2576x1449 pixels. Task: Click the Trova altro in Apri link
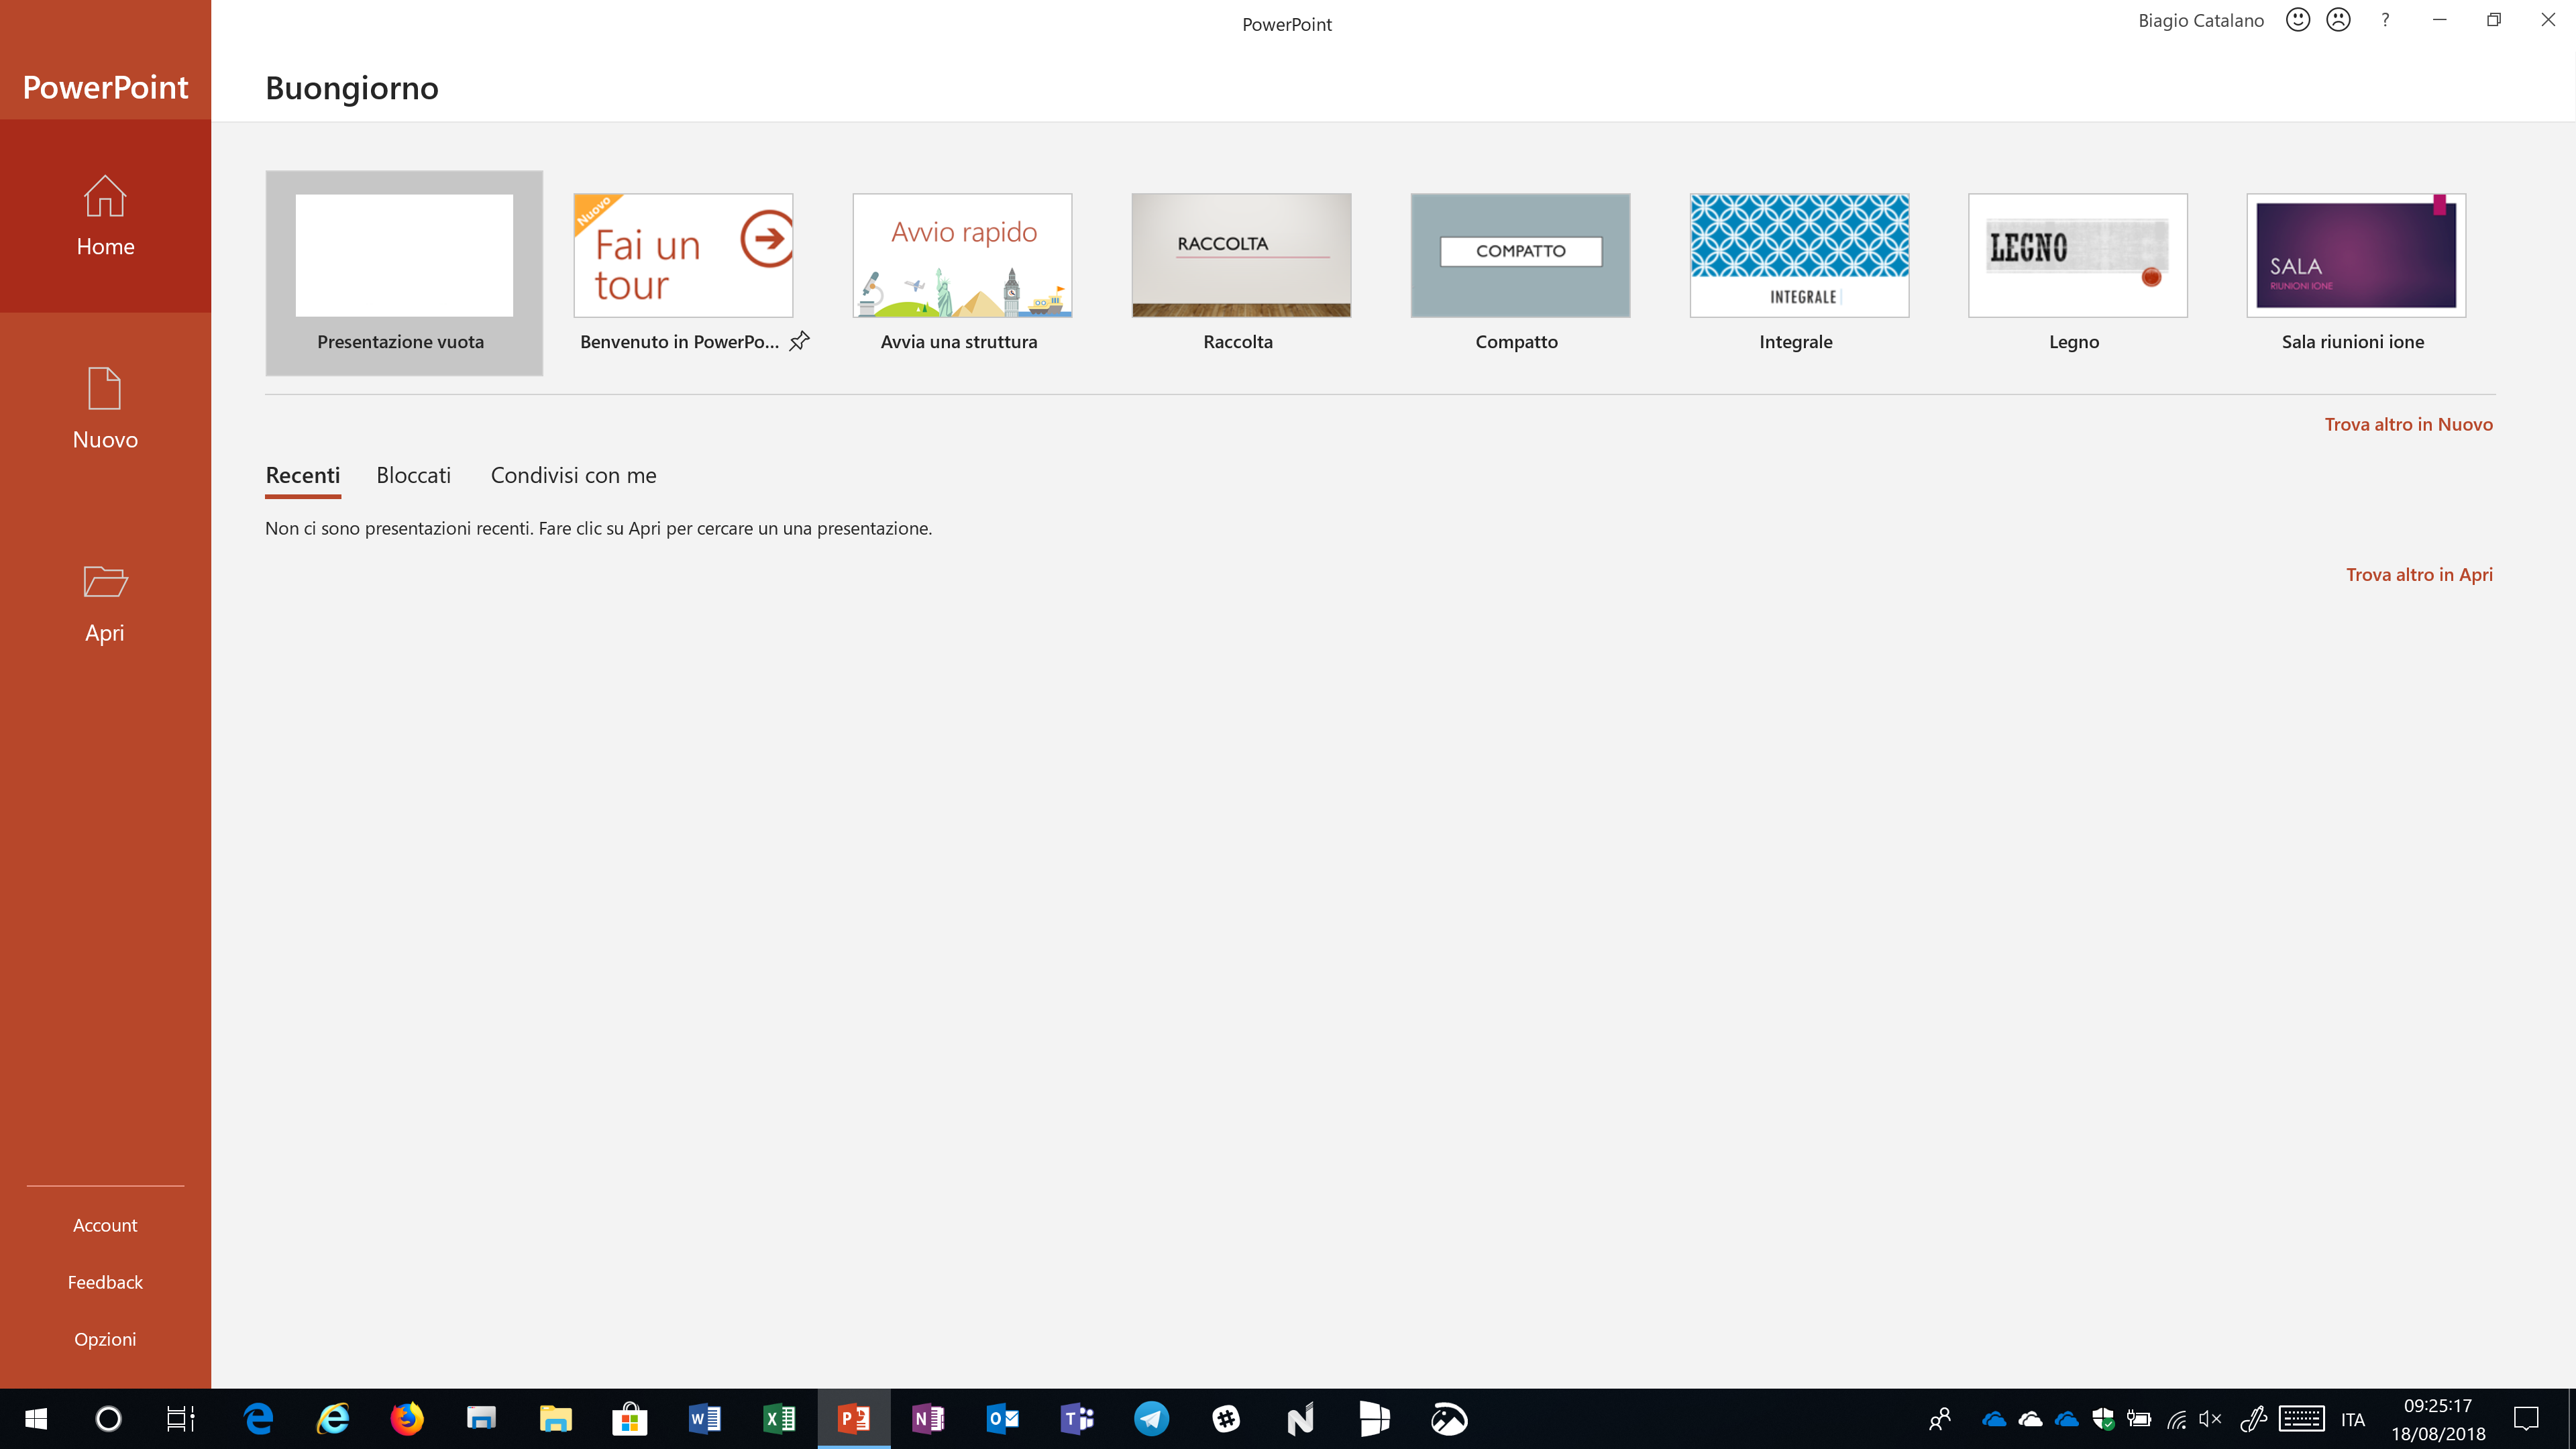tap(2419, 574)
